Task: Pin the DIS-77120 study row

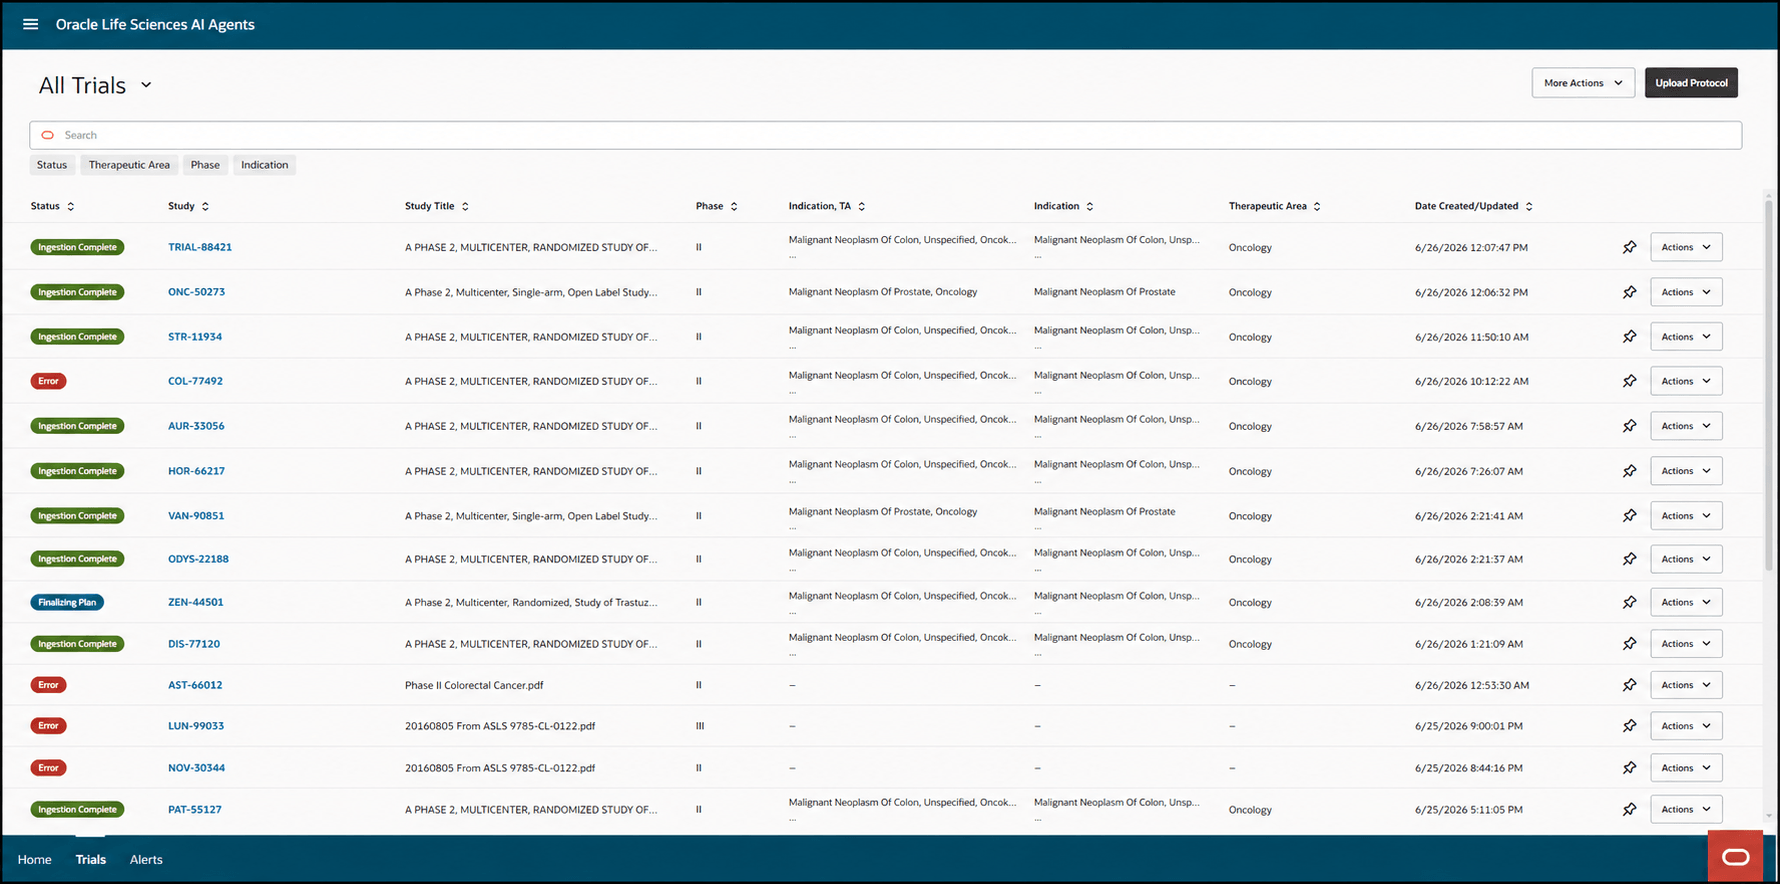Action: point(1629,644)
